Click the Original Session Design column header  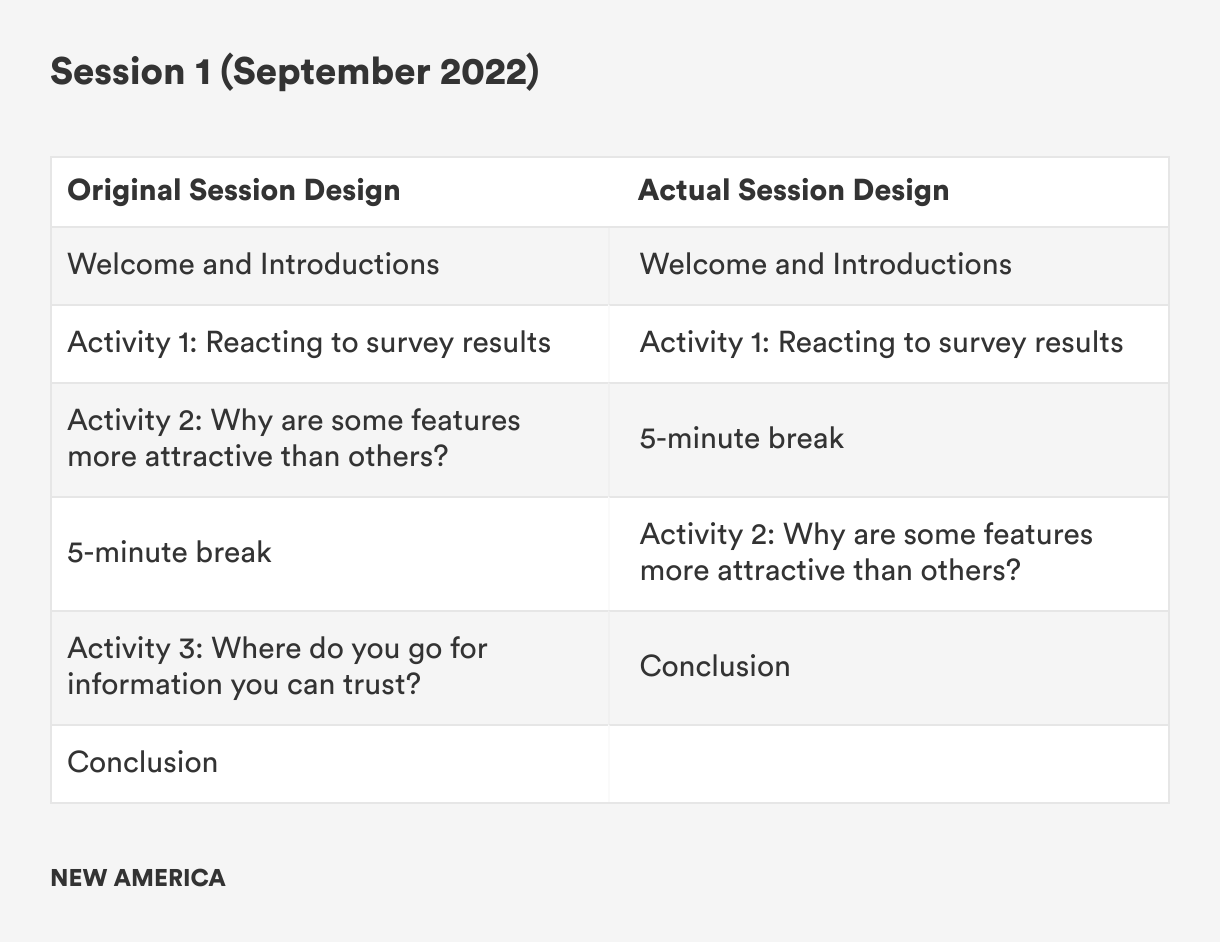tap(233, 190)
